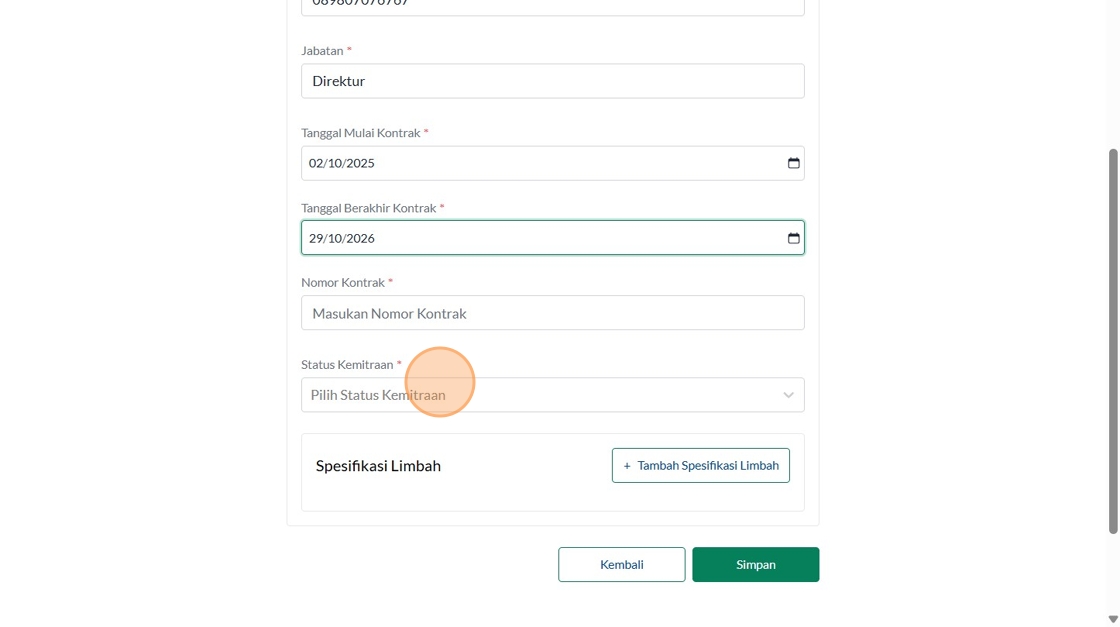Open calendar picker for Tanggal Mulai Kontrak
This screenshot has height=627, width=1120.
(x=793, y=163)
